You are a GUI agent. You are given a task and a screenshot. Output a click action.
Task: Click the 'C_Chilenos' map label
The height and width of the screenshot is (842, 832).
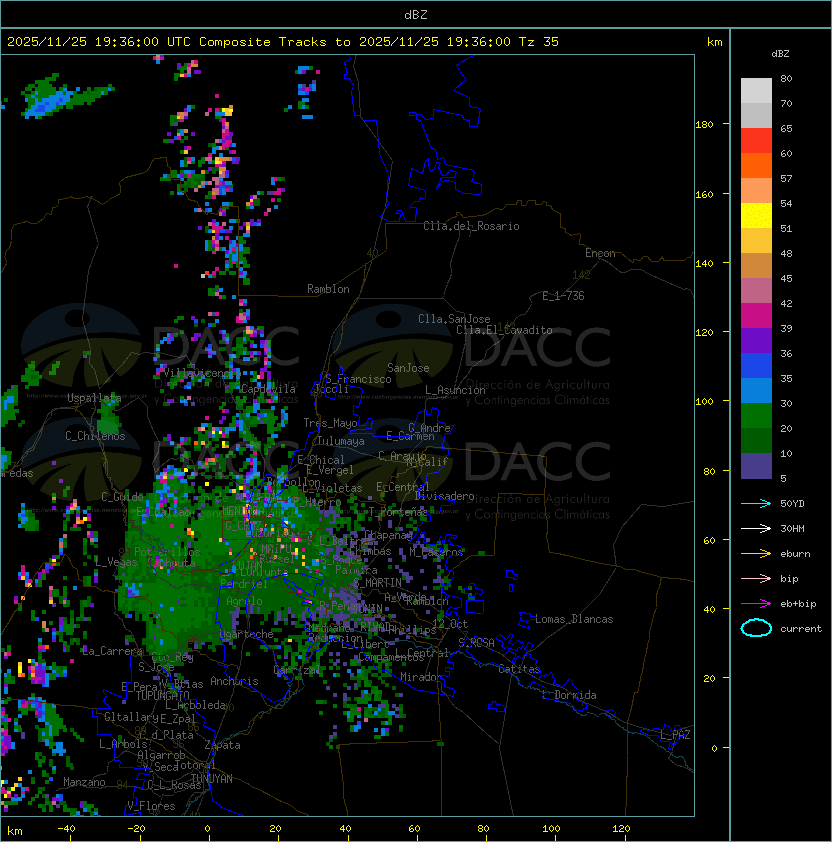(95, 436)
